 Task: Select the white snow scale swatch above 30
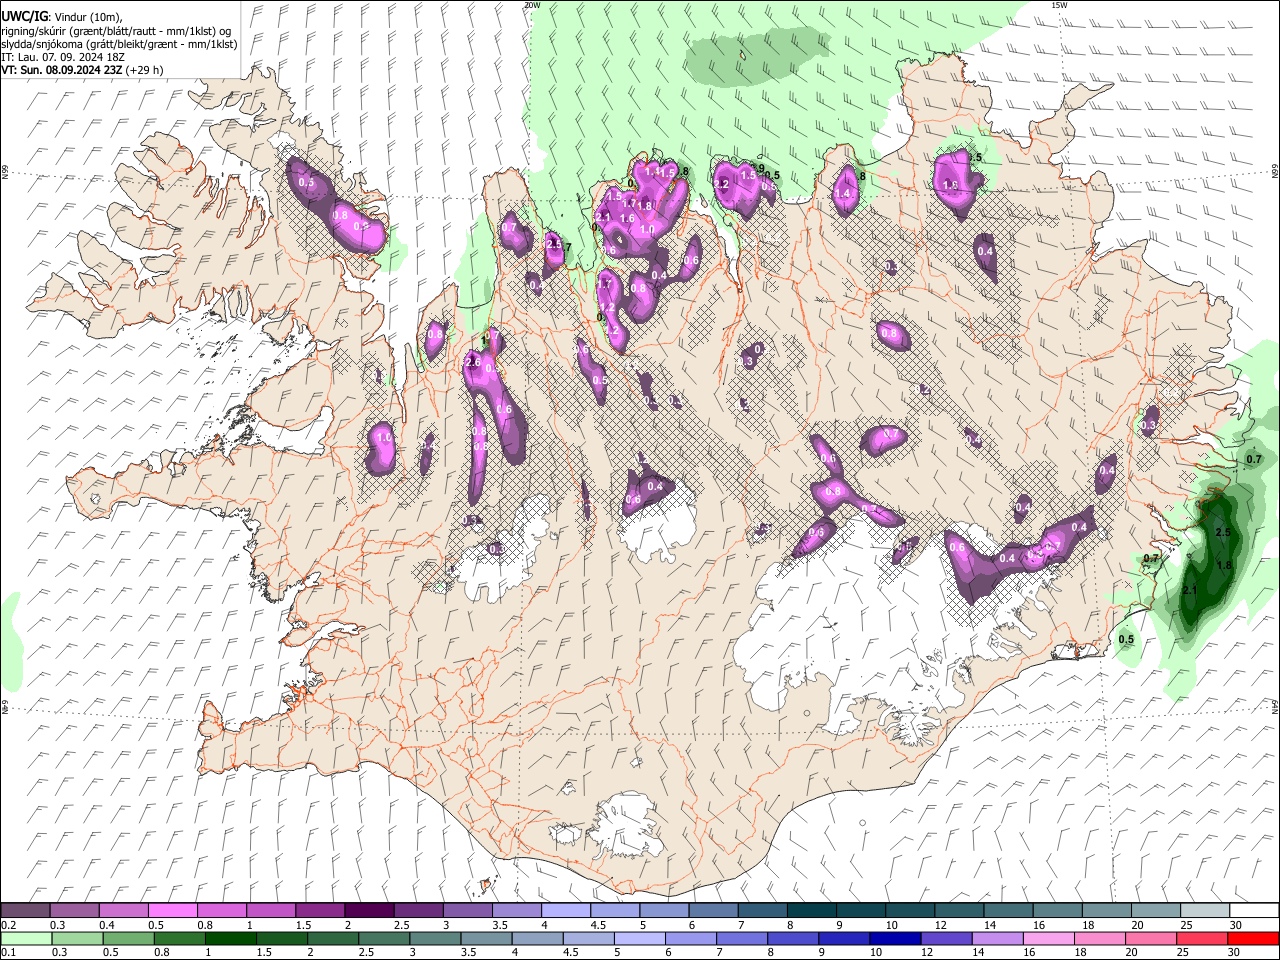coord(1253,911)
